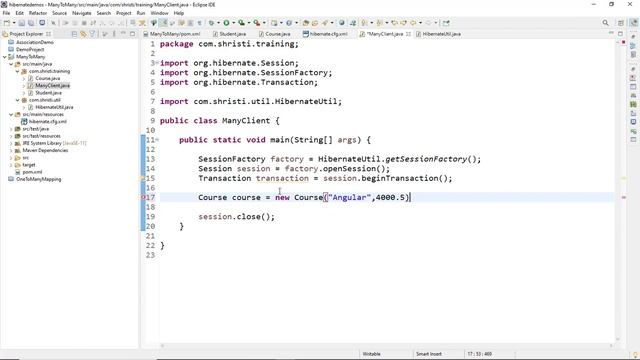Click the Pin Editor icon
Viewport: 640px width, 360px height.
pos(446,23)
